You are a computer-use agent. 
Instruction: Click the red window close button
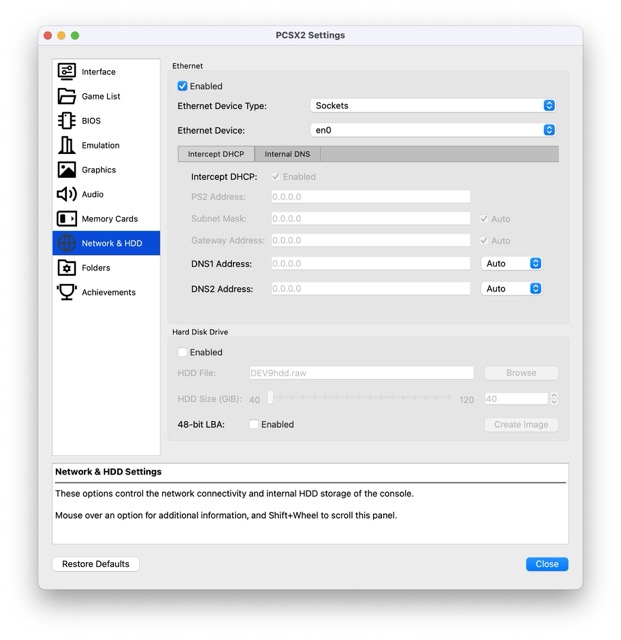(x=48, y=36)
